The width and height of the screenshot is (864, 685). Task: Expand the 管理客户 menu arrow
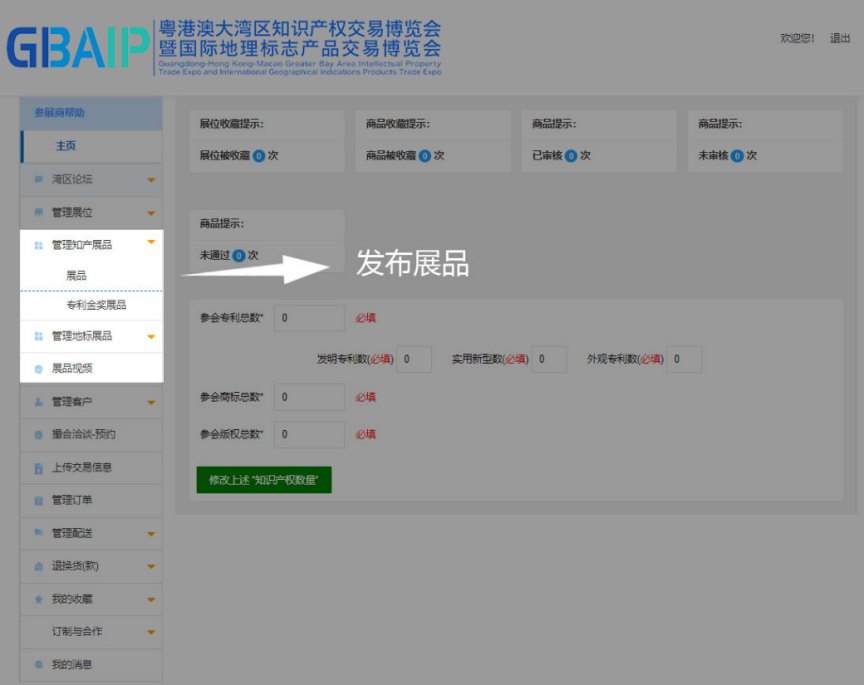coord(151,403)
